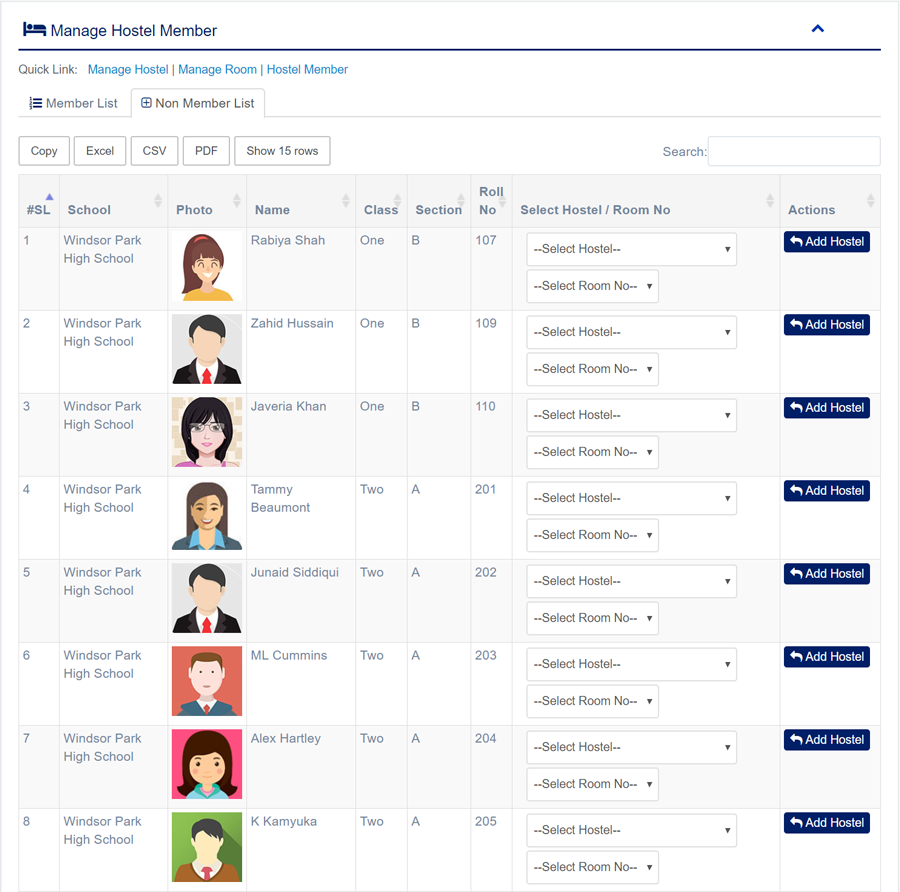Sort table by Class column
The width and height of the screenshot is (900, 892).
tap(381, 210)
